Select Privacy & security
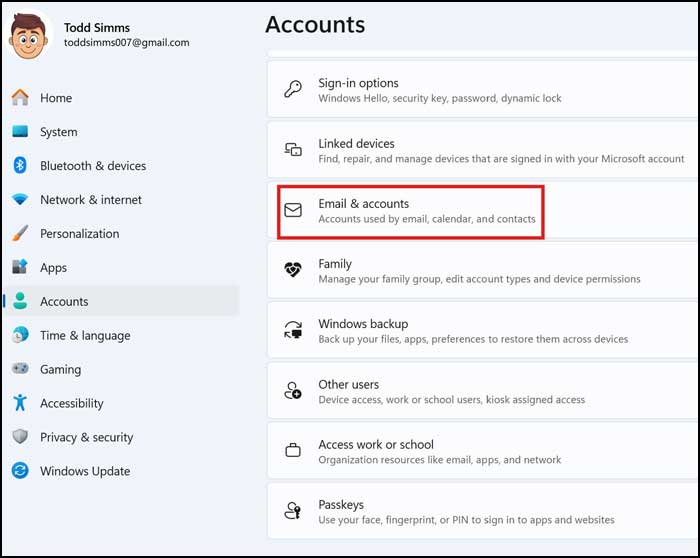 tap(121, 437)
